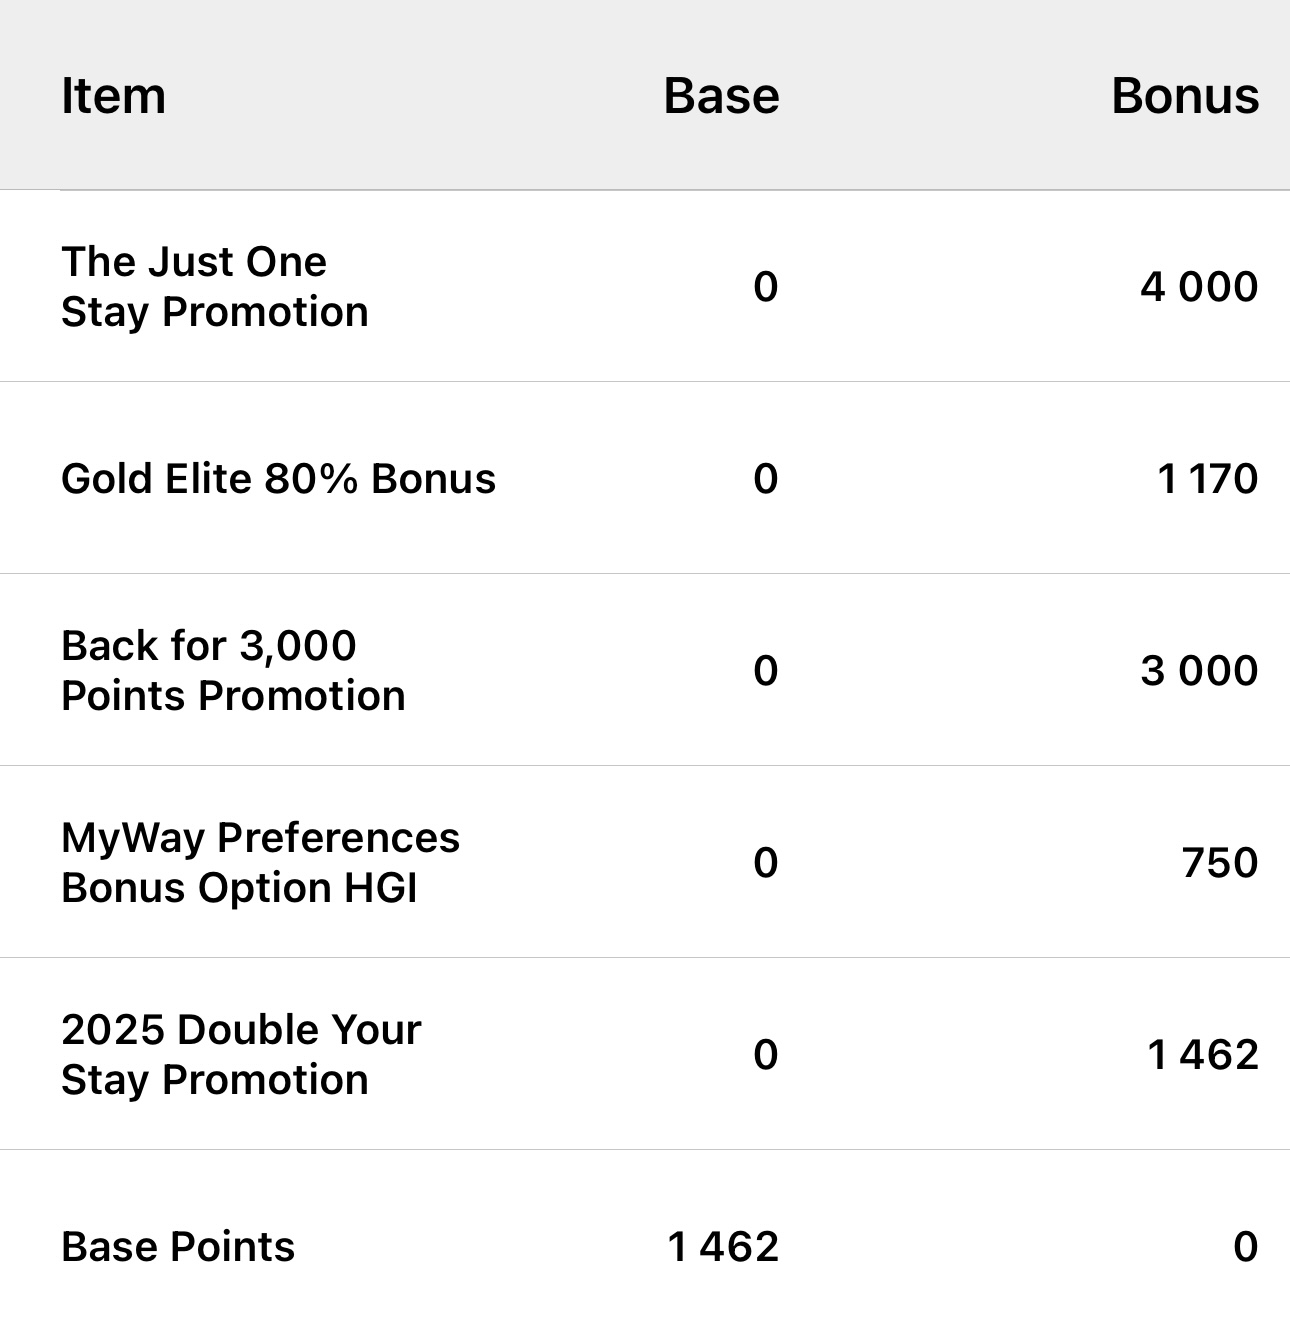This screenshot has height=1332, width=1290.
Task: Open the 2025 Double Your Stay Promotion item
Action: pos(241,1055)
